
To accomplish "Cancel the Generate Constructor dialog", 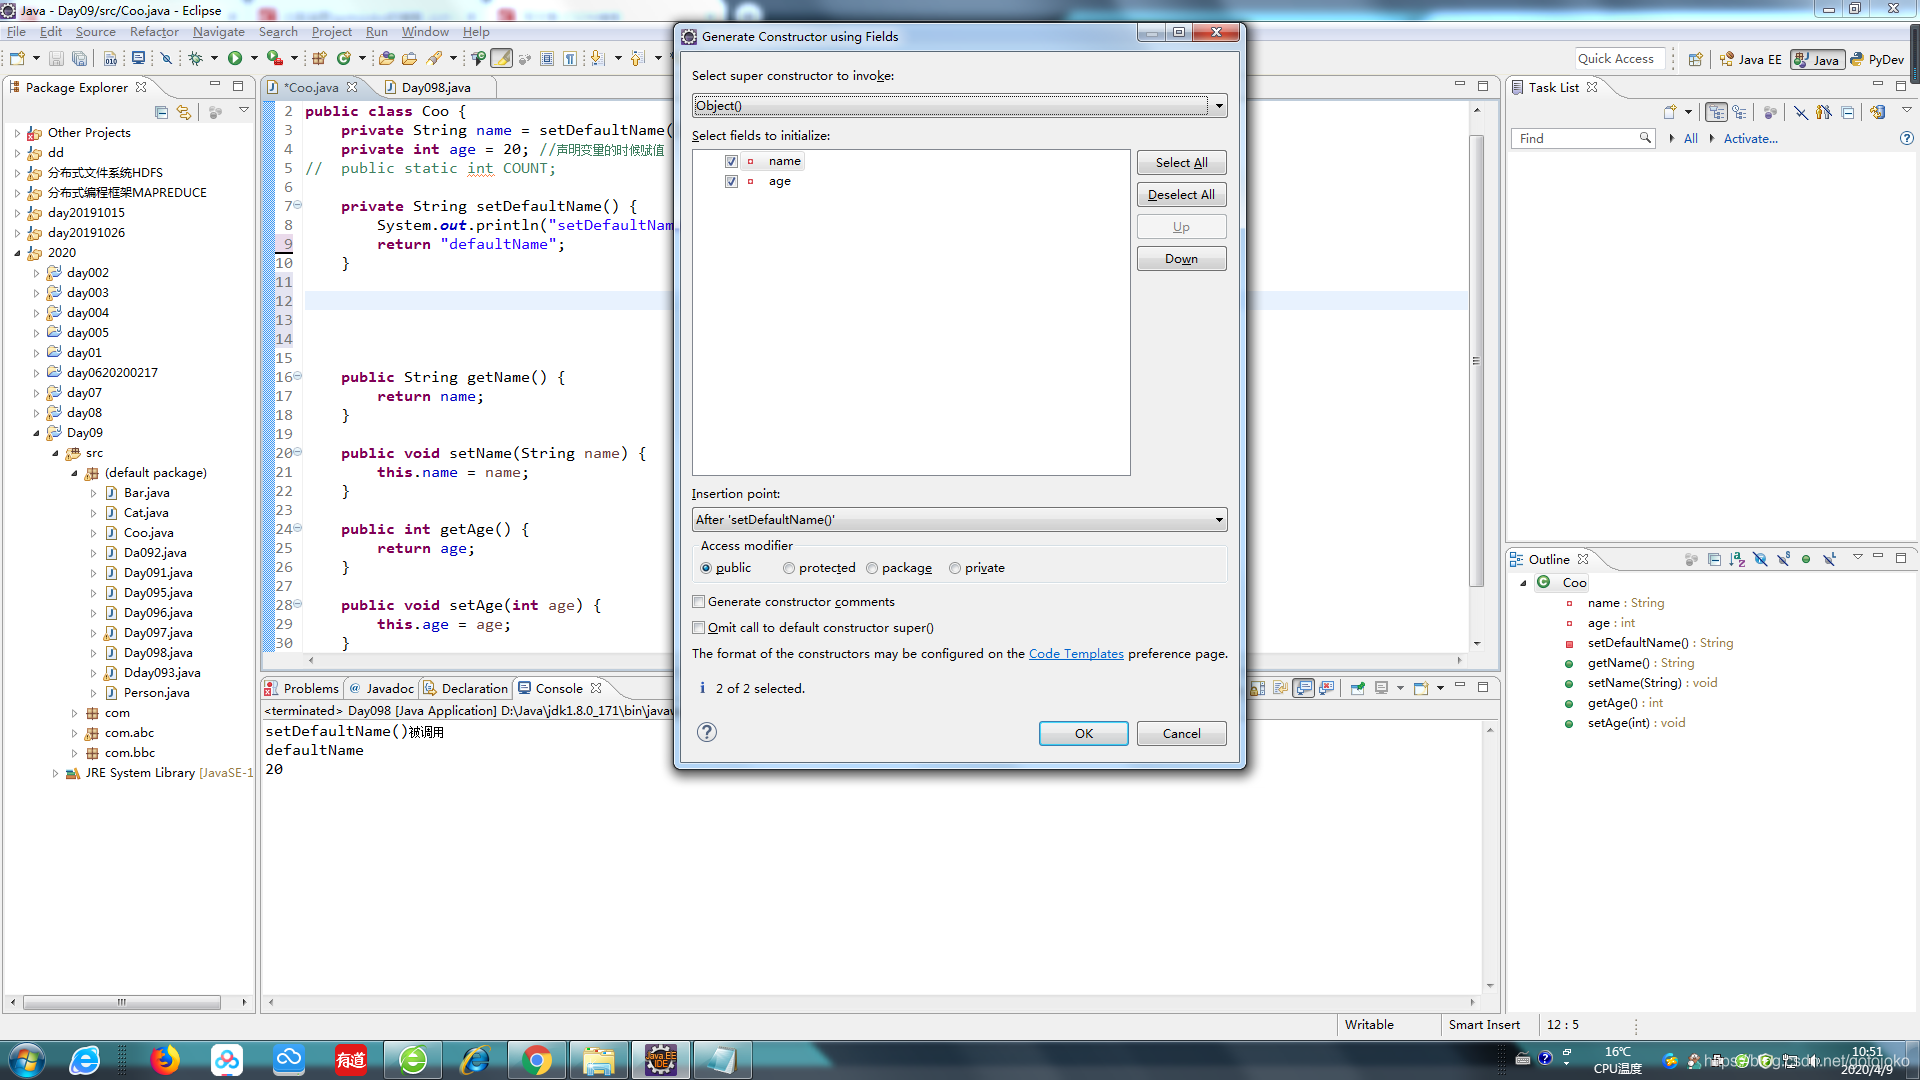I will [1181, 733].
